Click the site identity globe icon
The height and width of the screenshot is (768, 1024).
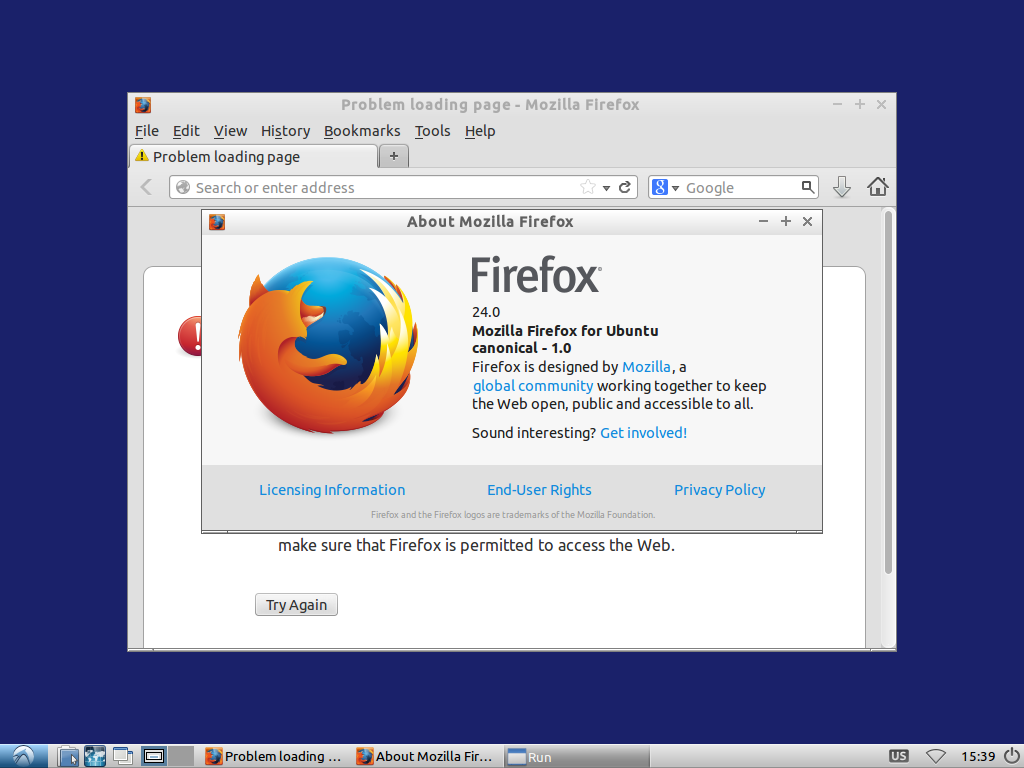183,187
